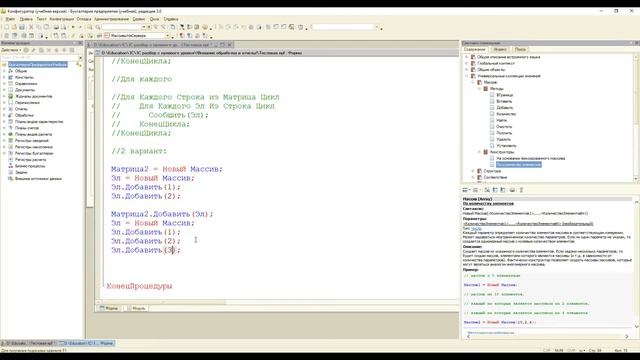The width and height of the screenshot is (640, 360).
Task: Click the Константы tree icon
Action: click(x=11, y=77)
